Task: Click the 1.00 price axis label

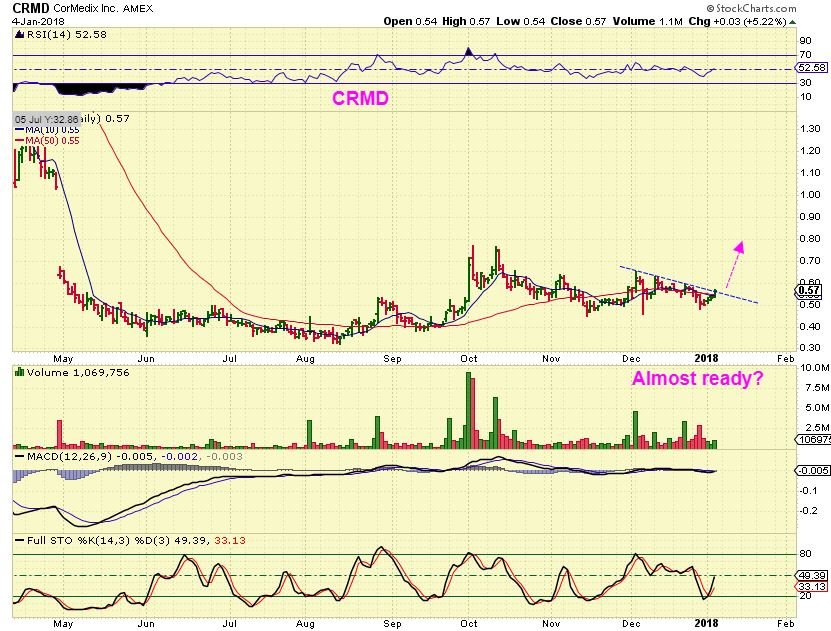Action: coord(809,194)
